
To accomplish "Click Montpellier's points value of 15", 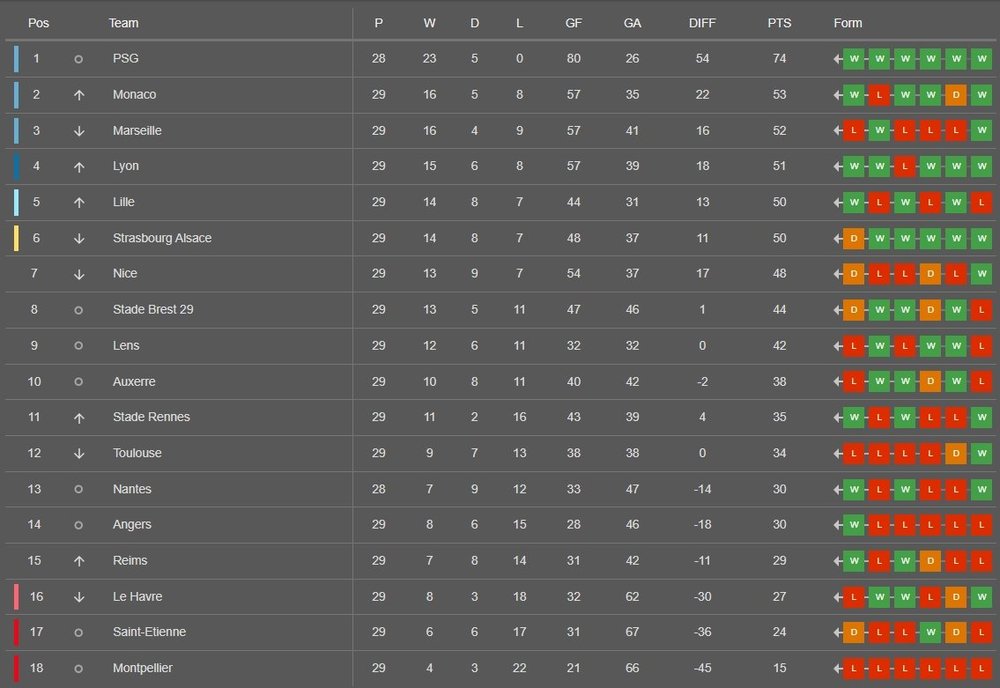I will 779,668.
